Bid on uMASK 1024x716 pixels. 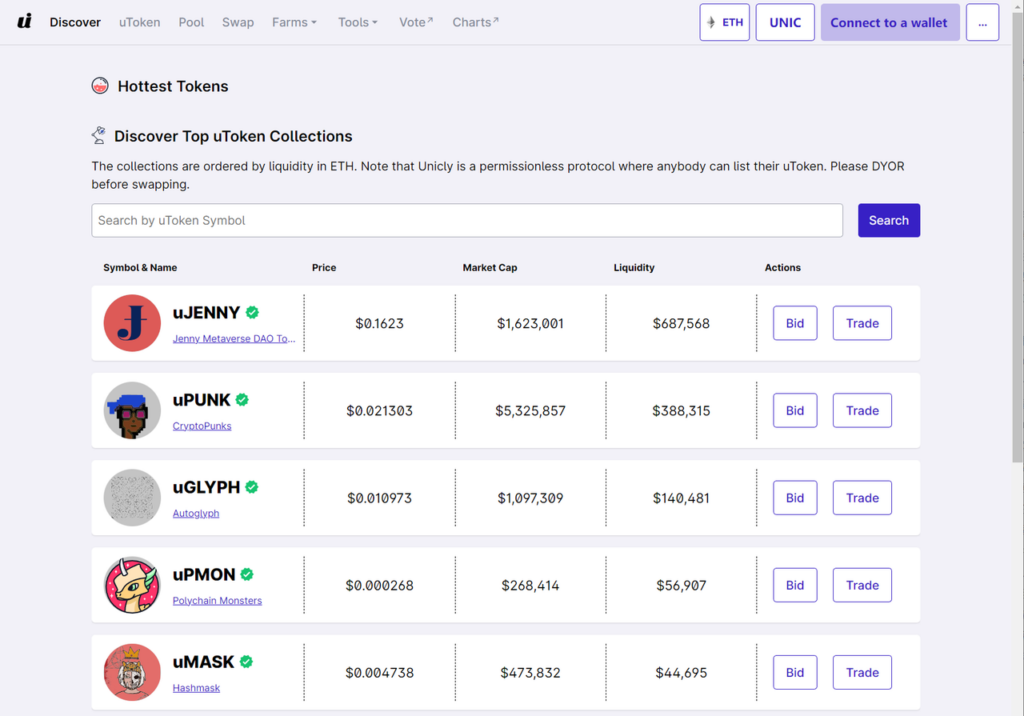point(795,672)
